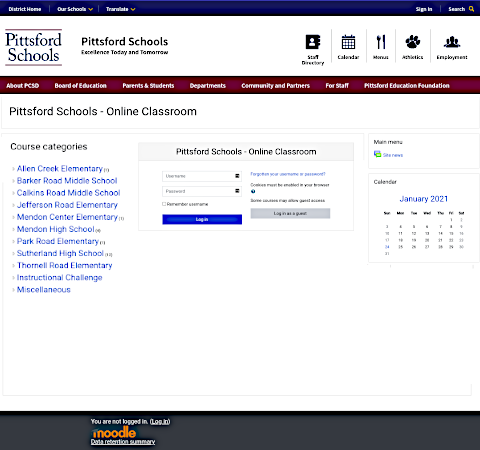Open Instructional Challenge category
Screen dimensions: 480x450
click(59, 278)
